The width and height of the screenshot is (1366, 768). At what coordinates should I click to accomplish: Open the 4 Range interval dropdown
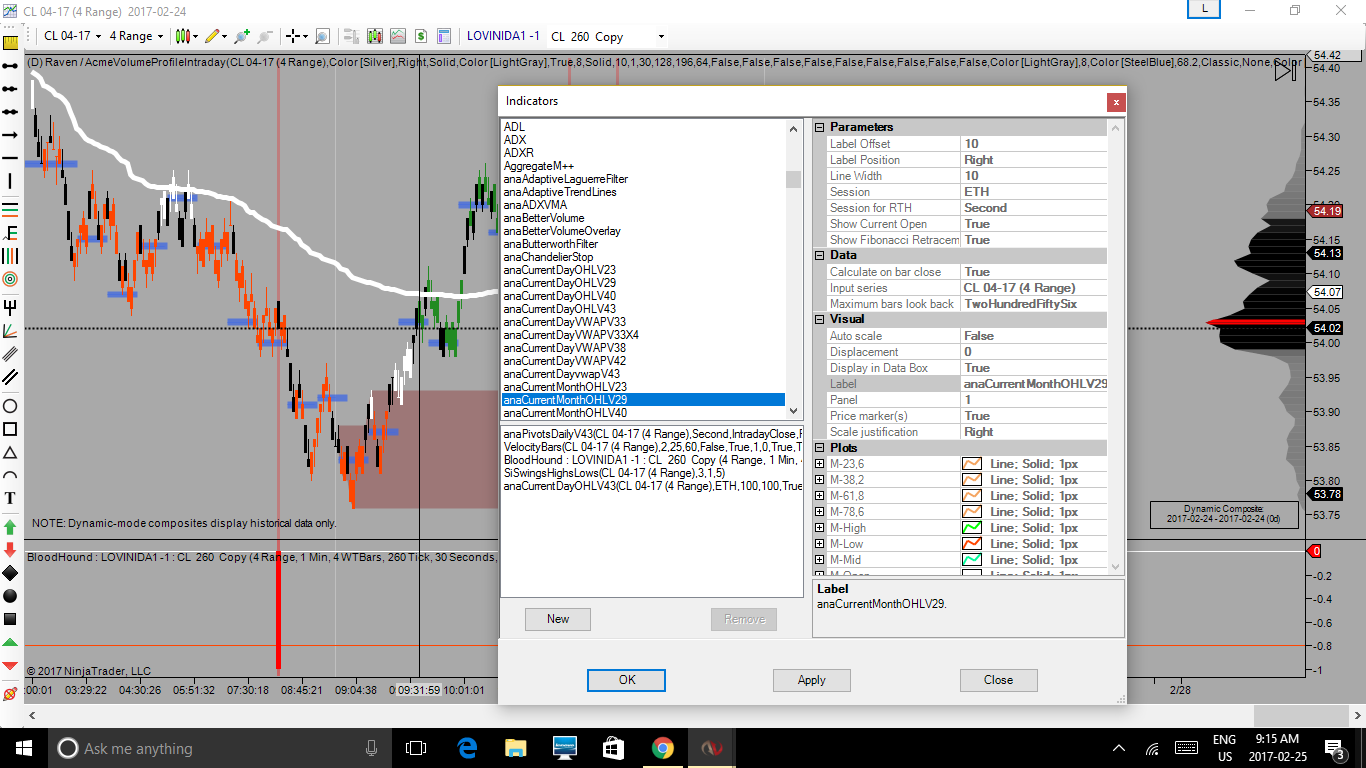pyautogui.click(x=136, y=36)
